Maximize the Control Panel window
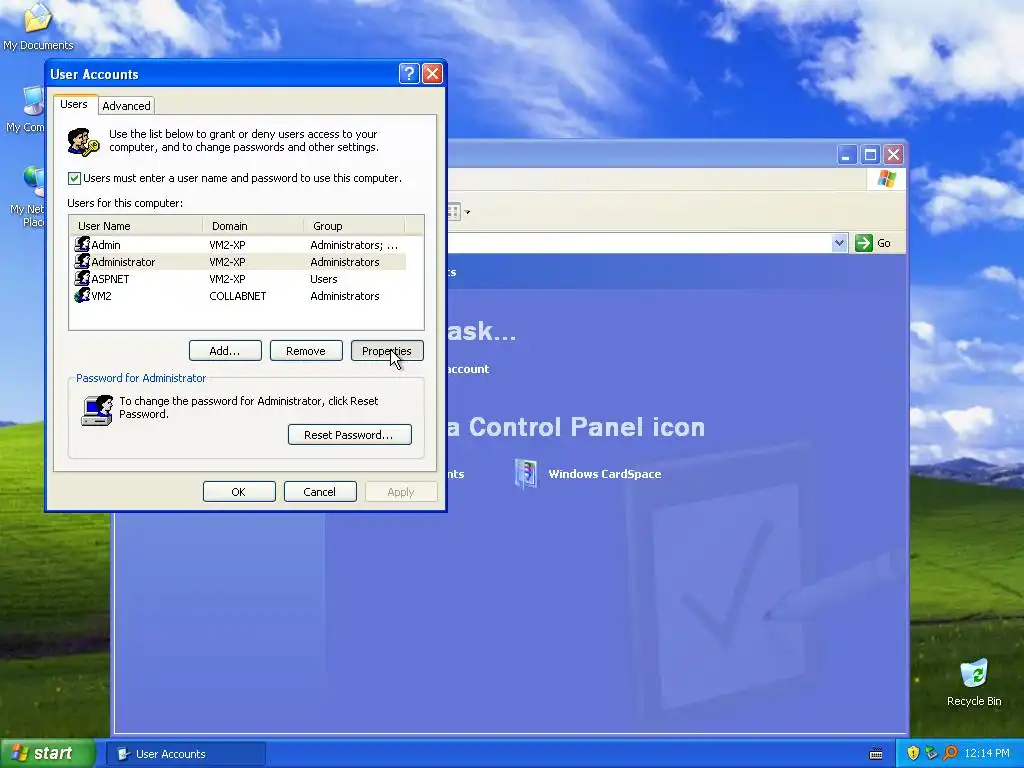The width and height of the screenshot is (1024, 768). point(870,155)
